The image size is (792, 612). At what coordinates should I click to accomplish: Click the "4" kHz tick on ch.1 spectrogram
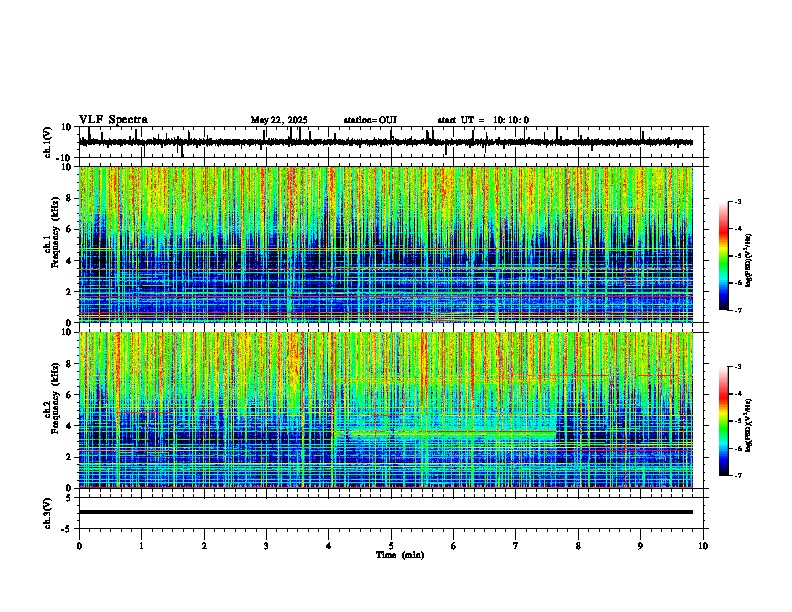pos(69,261)
